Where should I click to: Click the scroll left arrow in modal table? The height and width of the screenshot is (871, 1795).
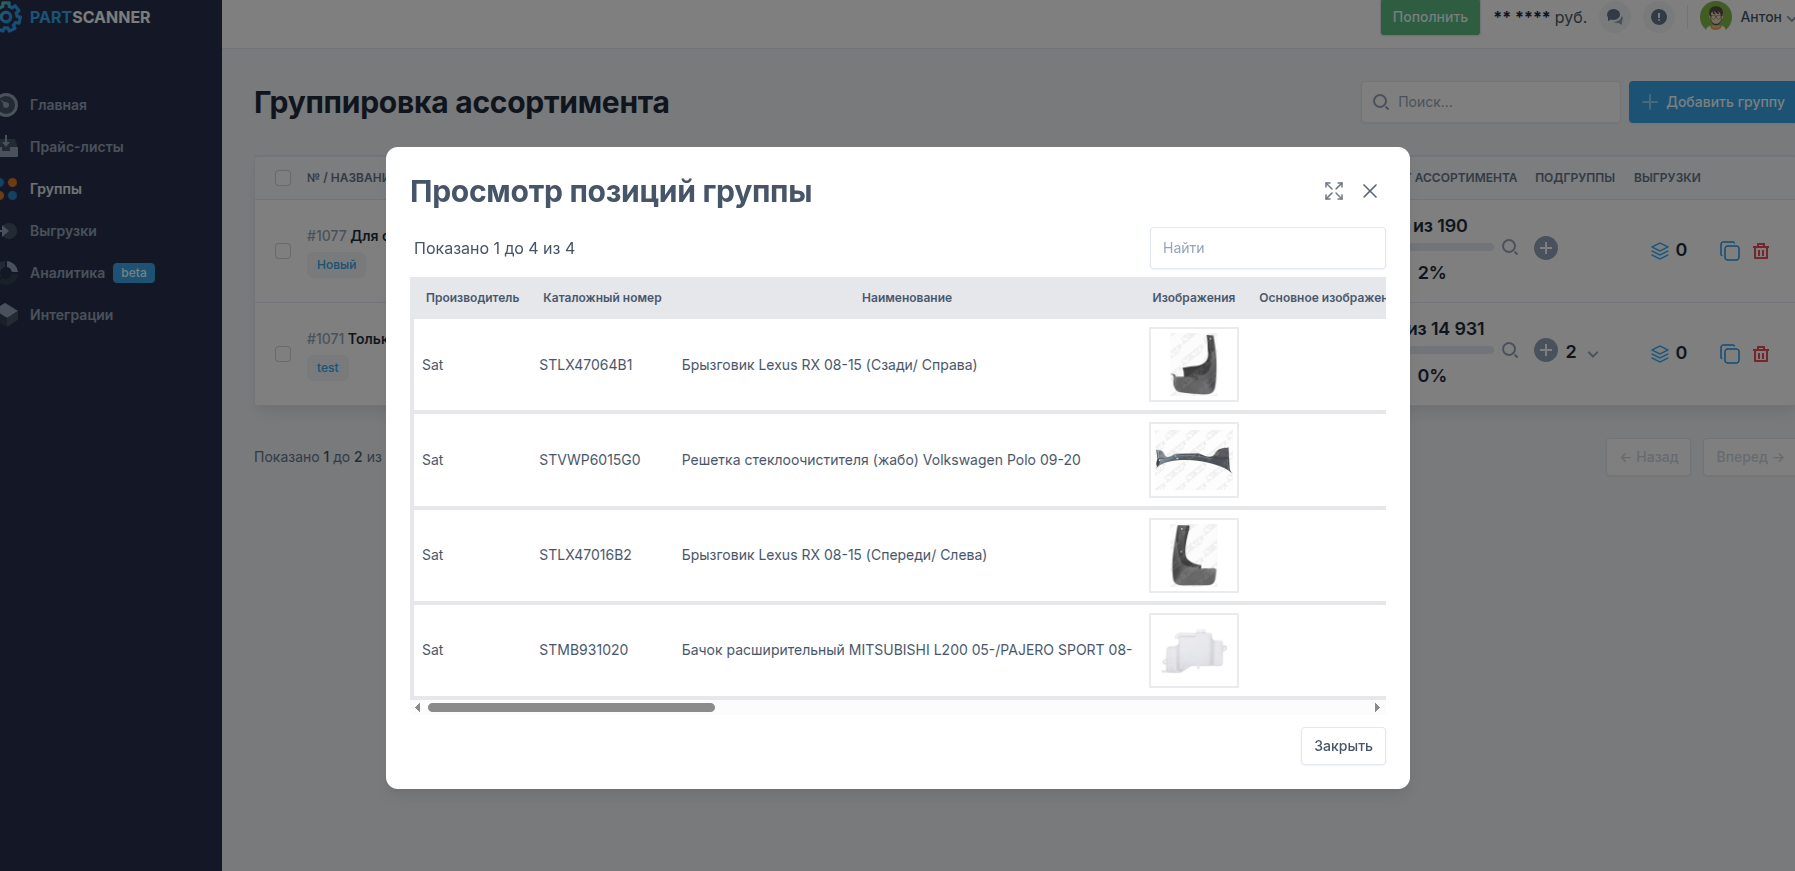[418, 707]
